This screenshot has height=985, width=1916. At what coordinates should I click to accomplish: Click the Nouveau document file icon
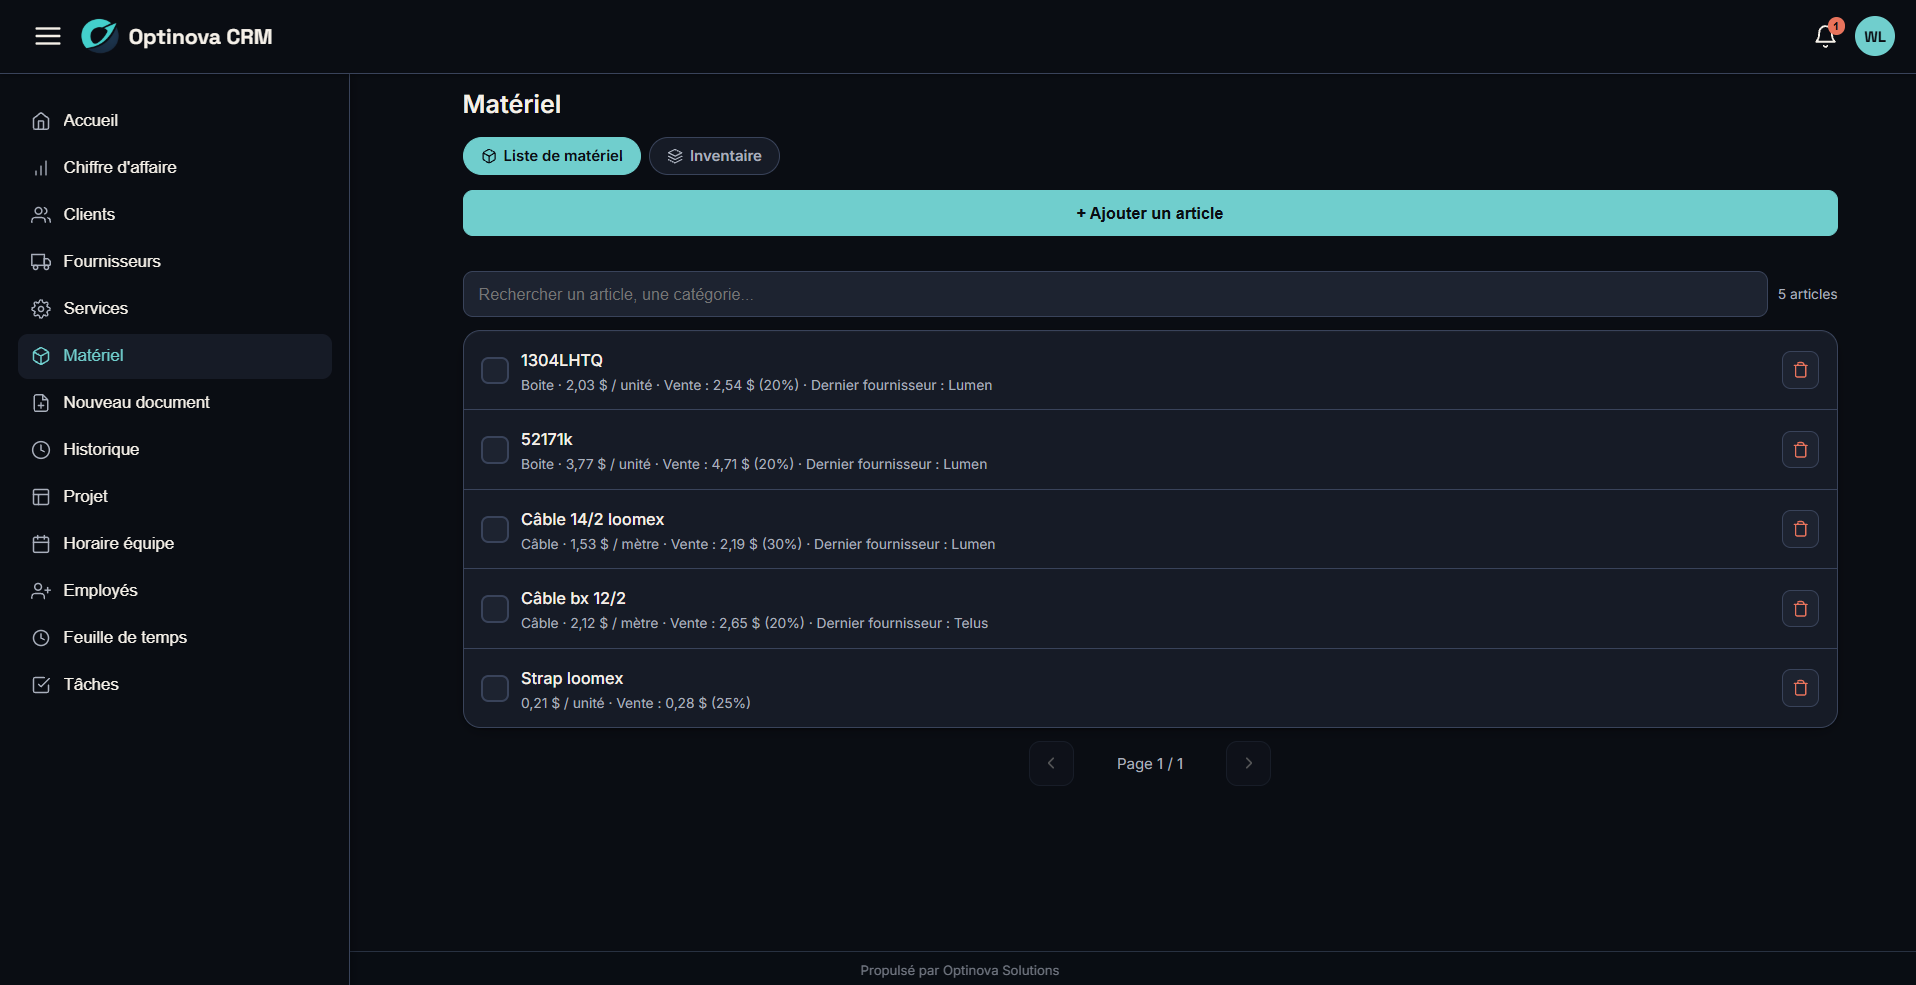click(41, 403)
